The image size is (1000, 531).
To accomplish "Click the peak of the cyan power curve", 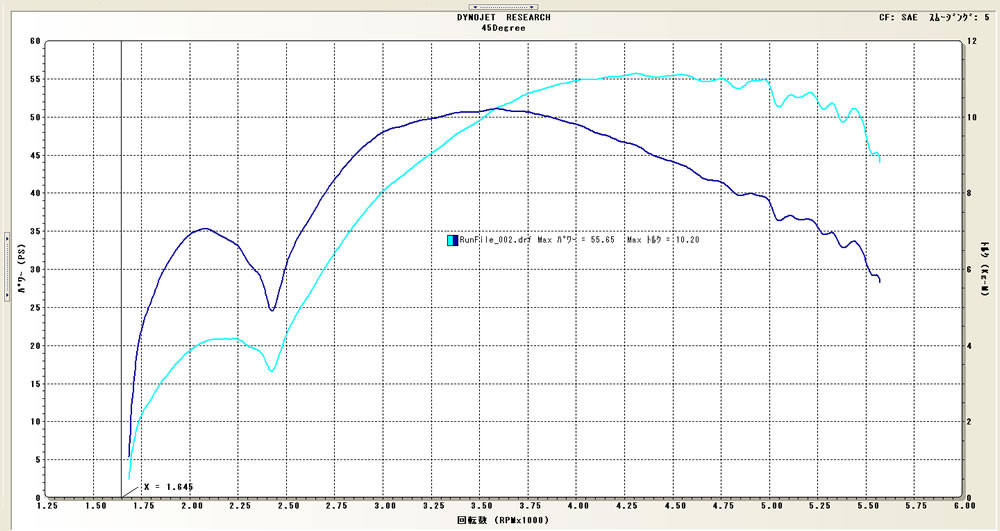I will (637, 73).
